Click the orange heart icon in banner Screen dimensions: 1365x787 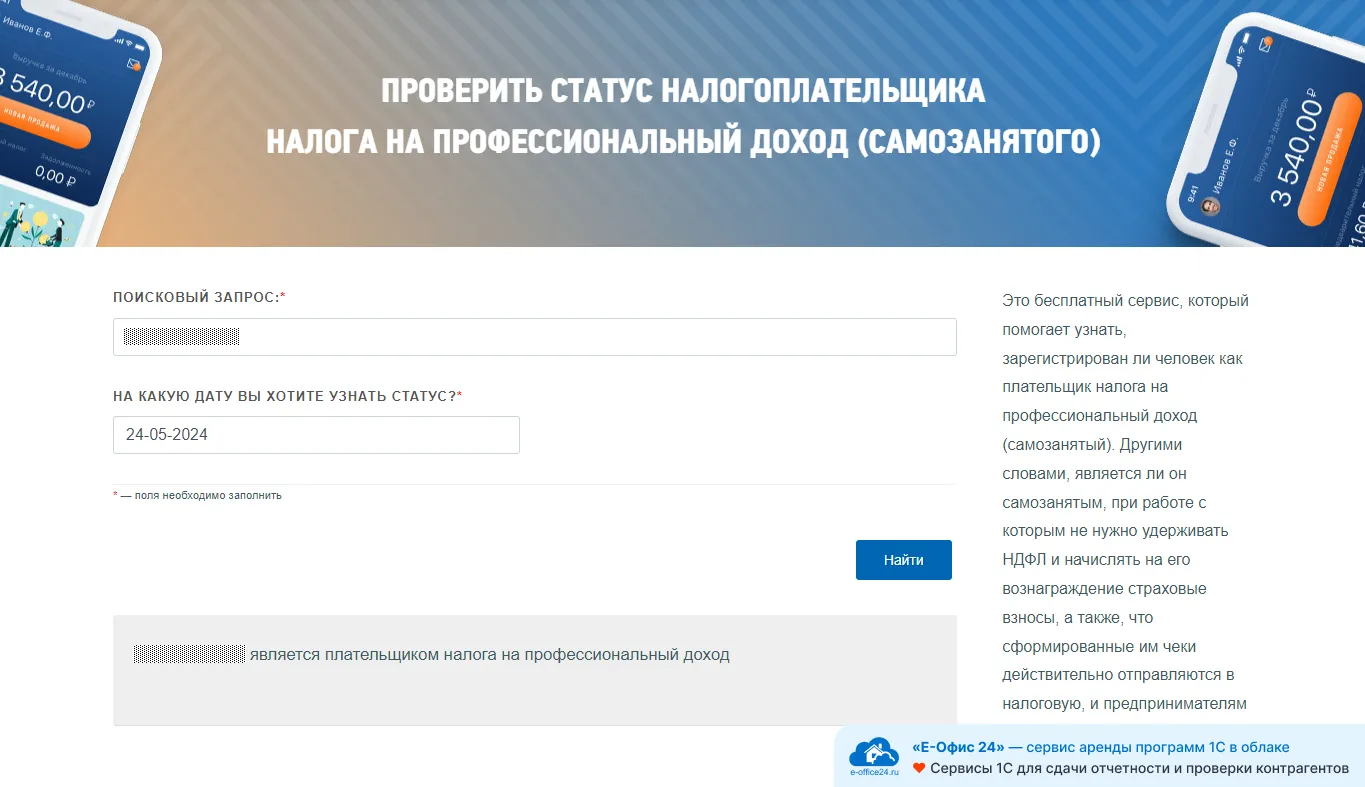[x=919, y=769]
